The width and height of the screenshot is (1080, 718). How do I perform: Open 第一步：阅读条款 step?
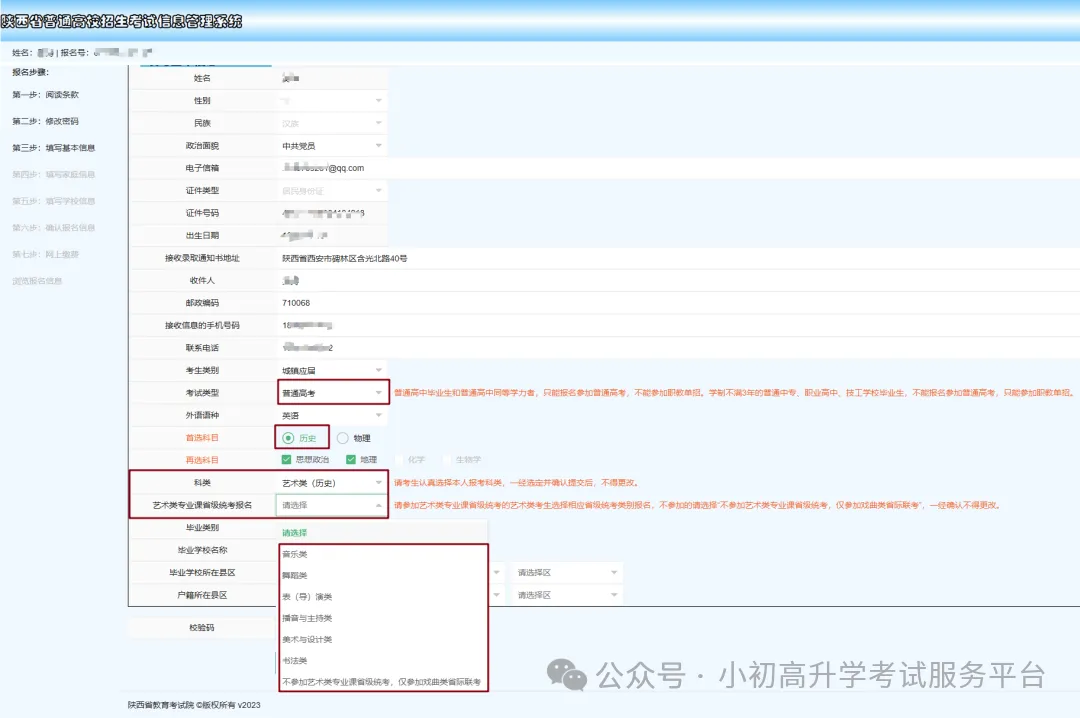point(45,95)
